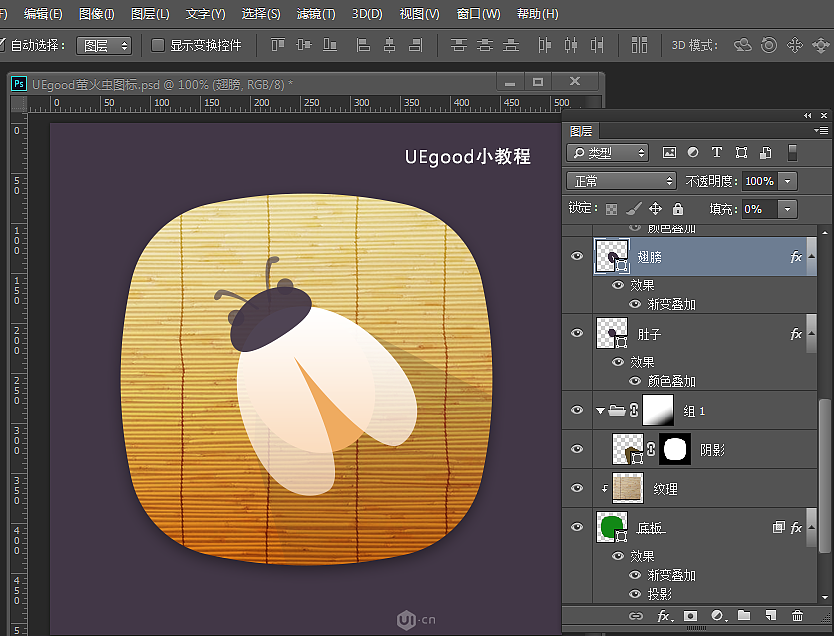This screenshot has width=834, height=636.
Task: Align vertical centers icon in options bar
Action: coord(304,45)
